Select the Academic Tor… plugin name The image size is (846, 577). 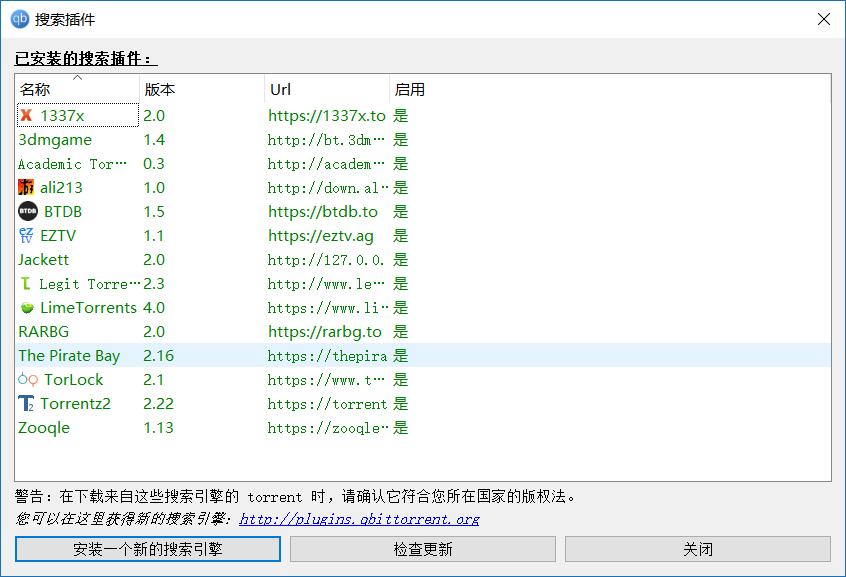point(72,164)
